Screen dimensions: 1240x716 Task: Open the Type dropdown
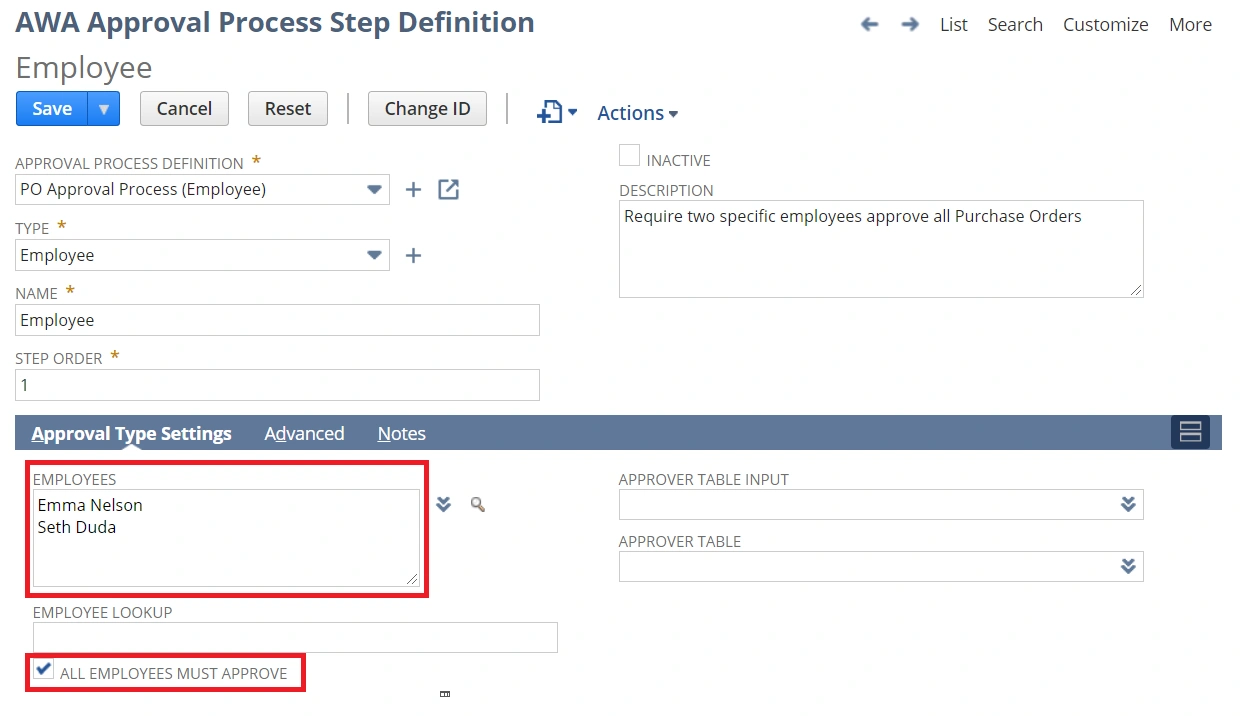pos(374,255)
